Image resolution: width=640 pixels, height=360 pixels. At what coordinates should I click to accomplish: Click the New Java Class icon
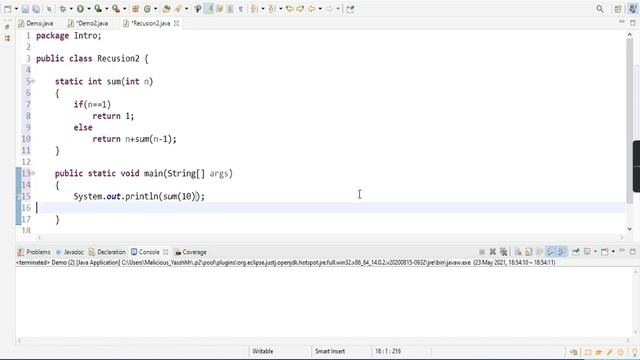(x=147, y=9)
